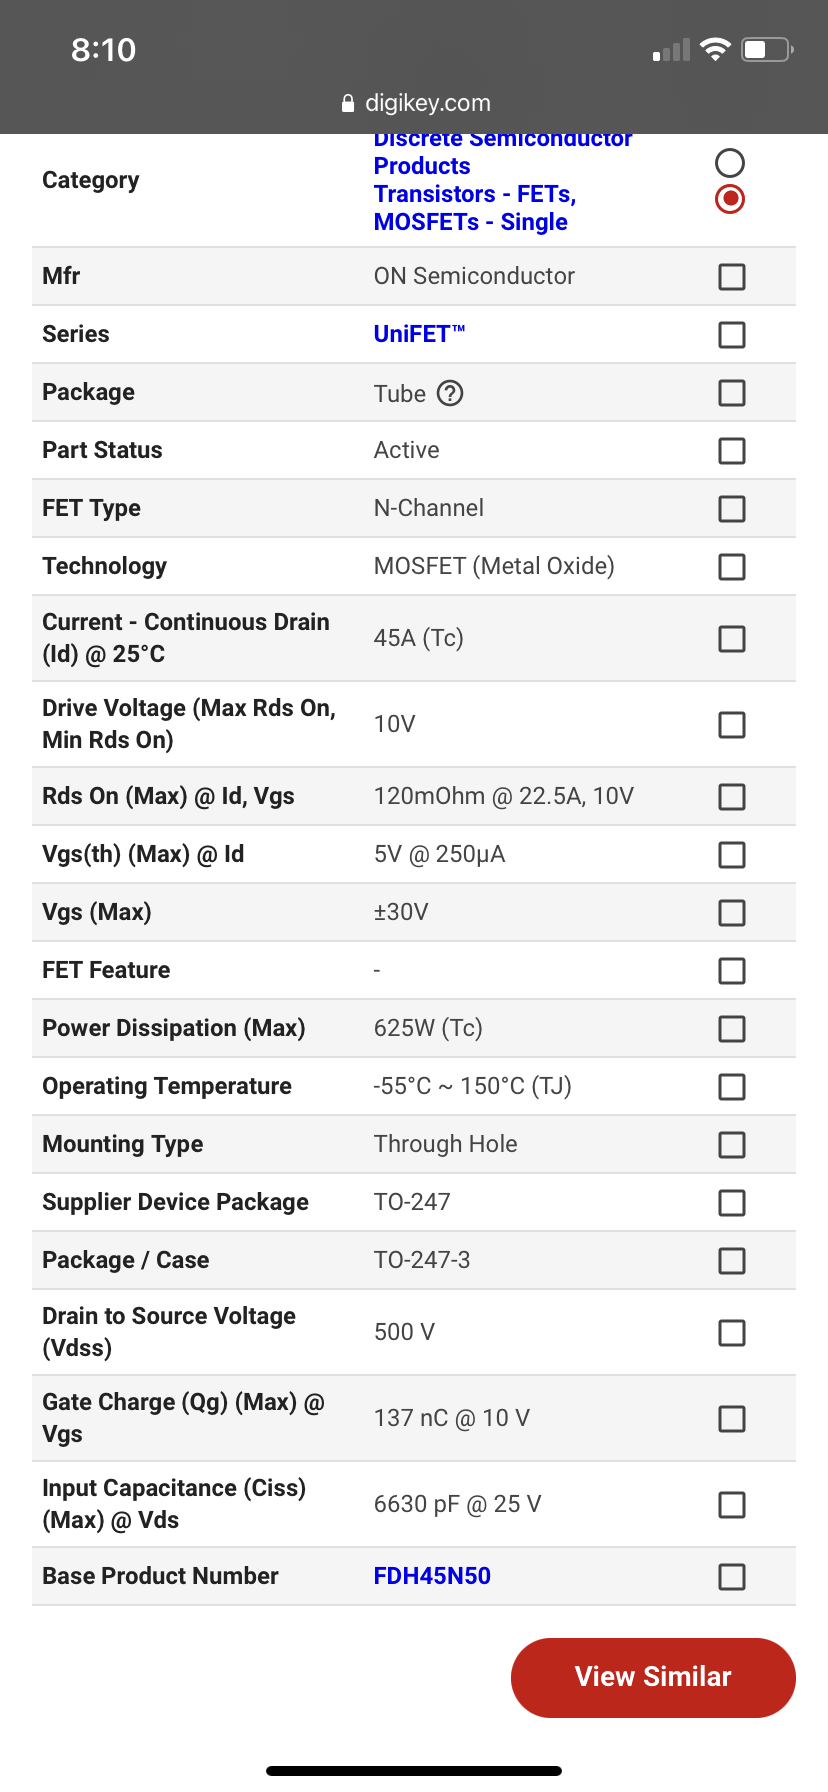Screen dimensions: 828x1792
Task: Tap the battery indicator icon
Action: 767,49
